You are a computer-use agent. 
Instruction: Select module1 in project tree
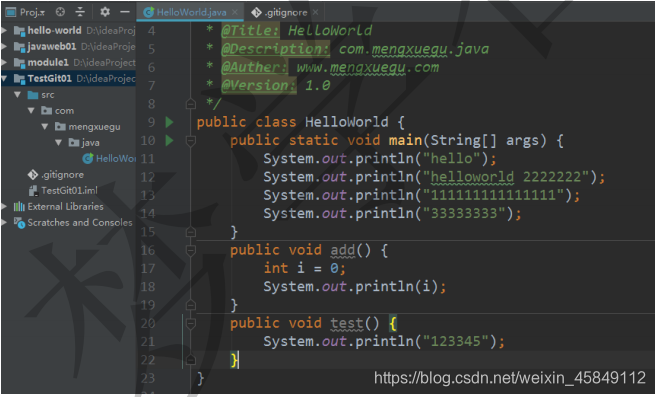[x=48, y=62]
